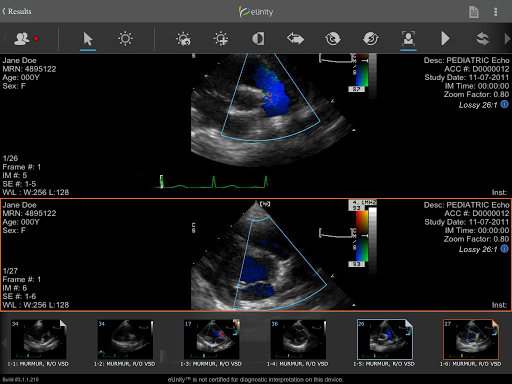This screenshot has width=512, height=384.
Task: Go back to Results
Action: 17,11
